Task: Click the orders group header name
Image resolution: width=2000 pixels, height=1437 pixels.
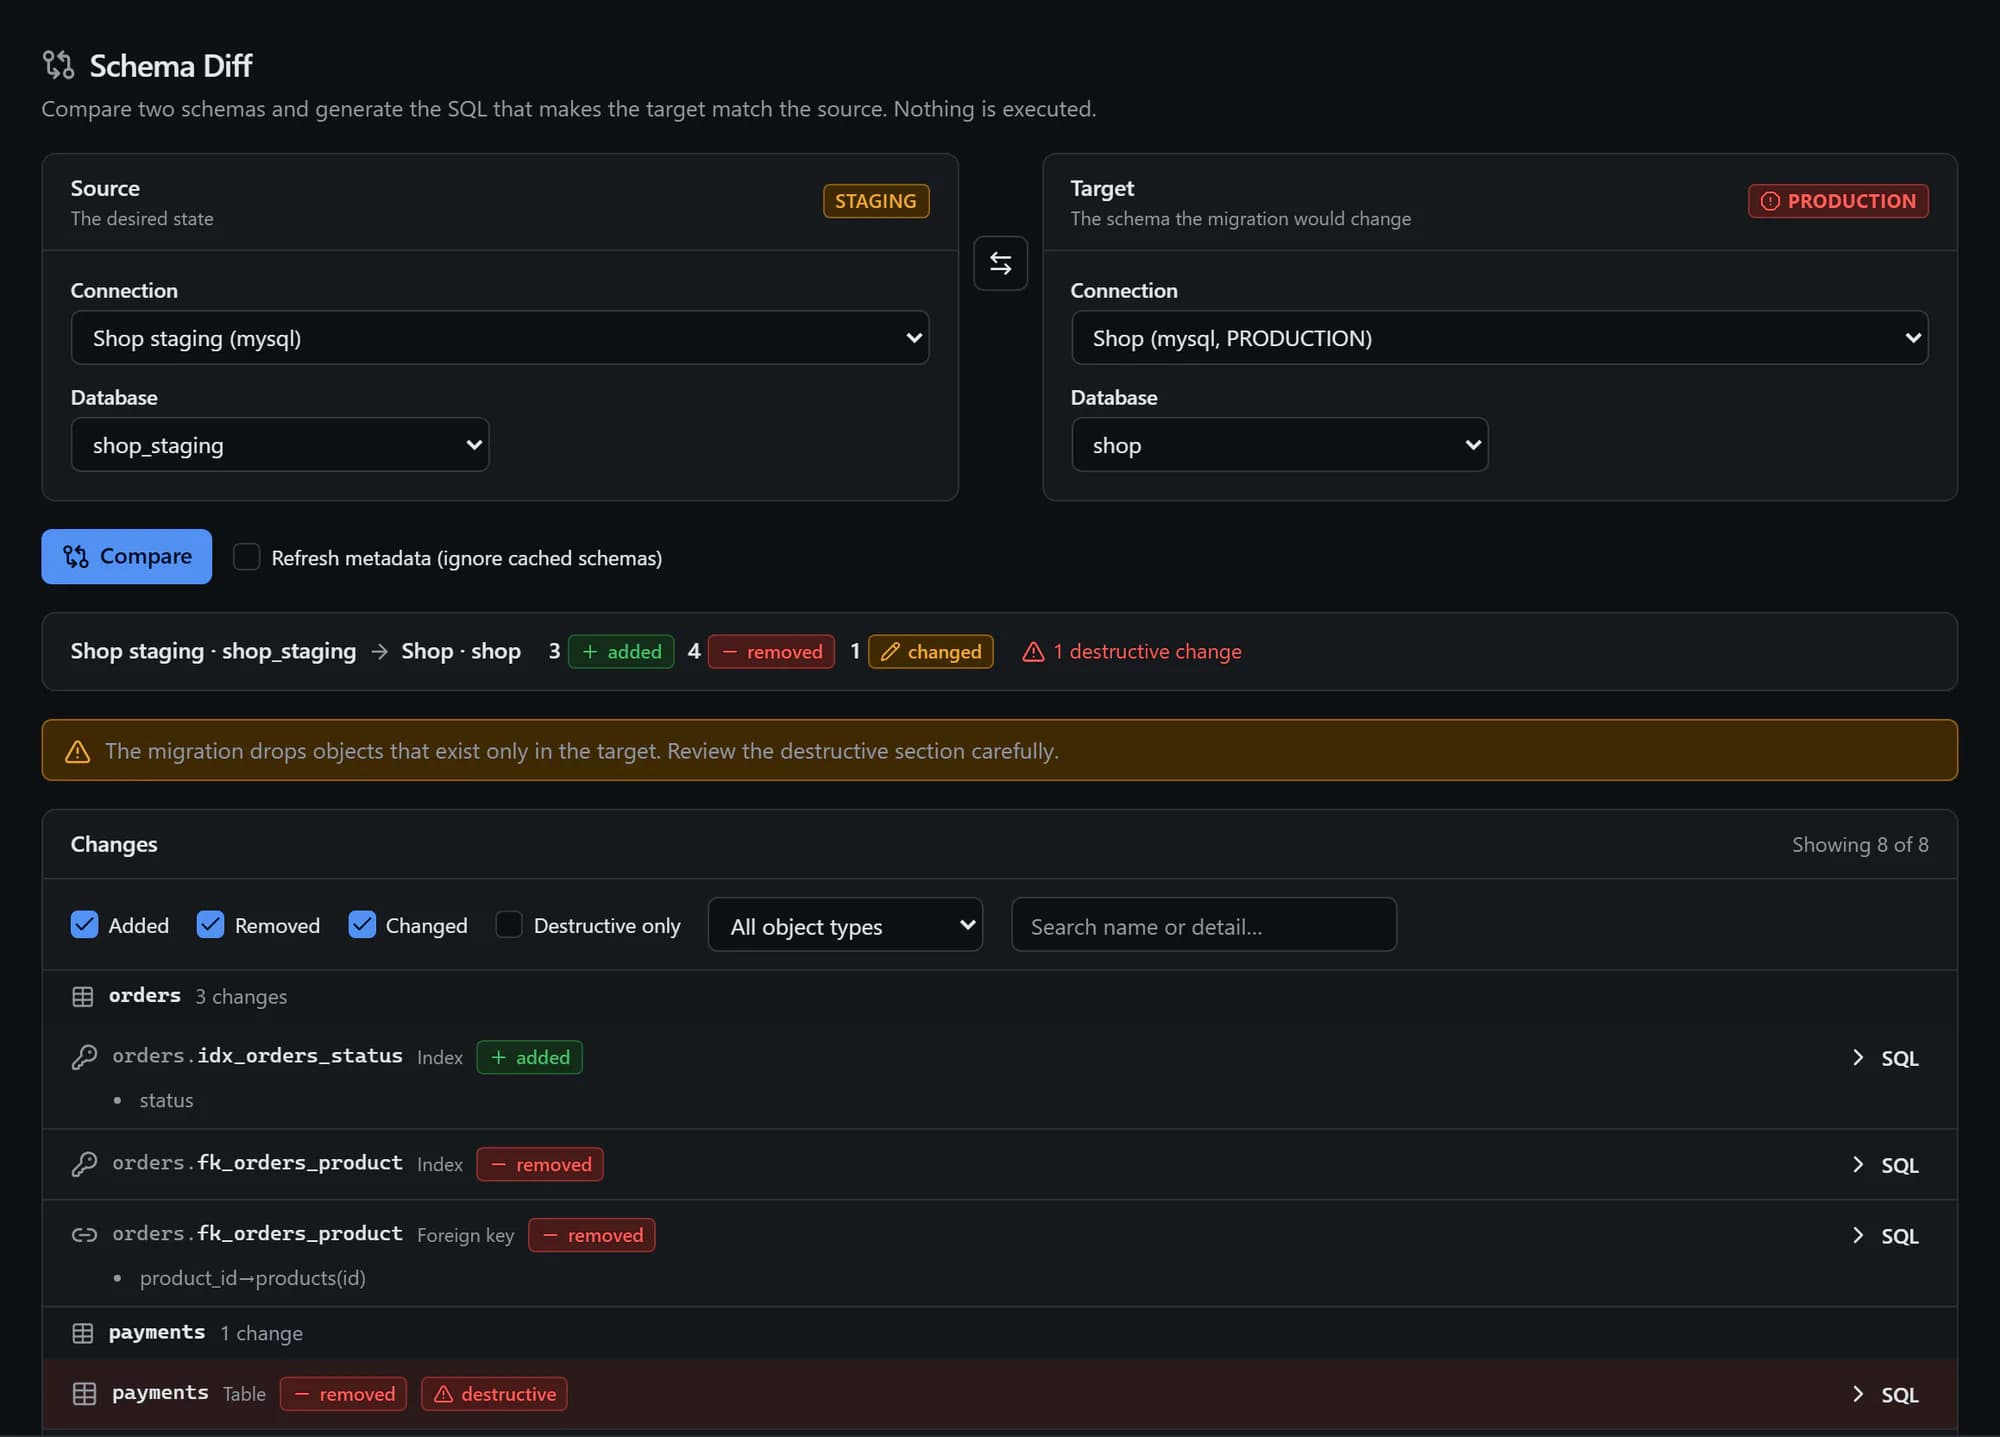Action: (x=145, y=996)
